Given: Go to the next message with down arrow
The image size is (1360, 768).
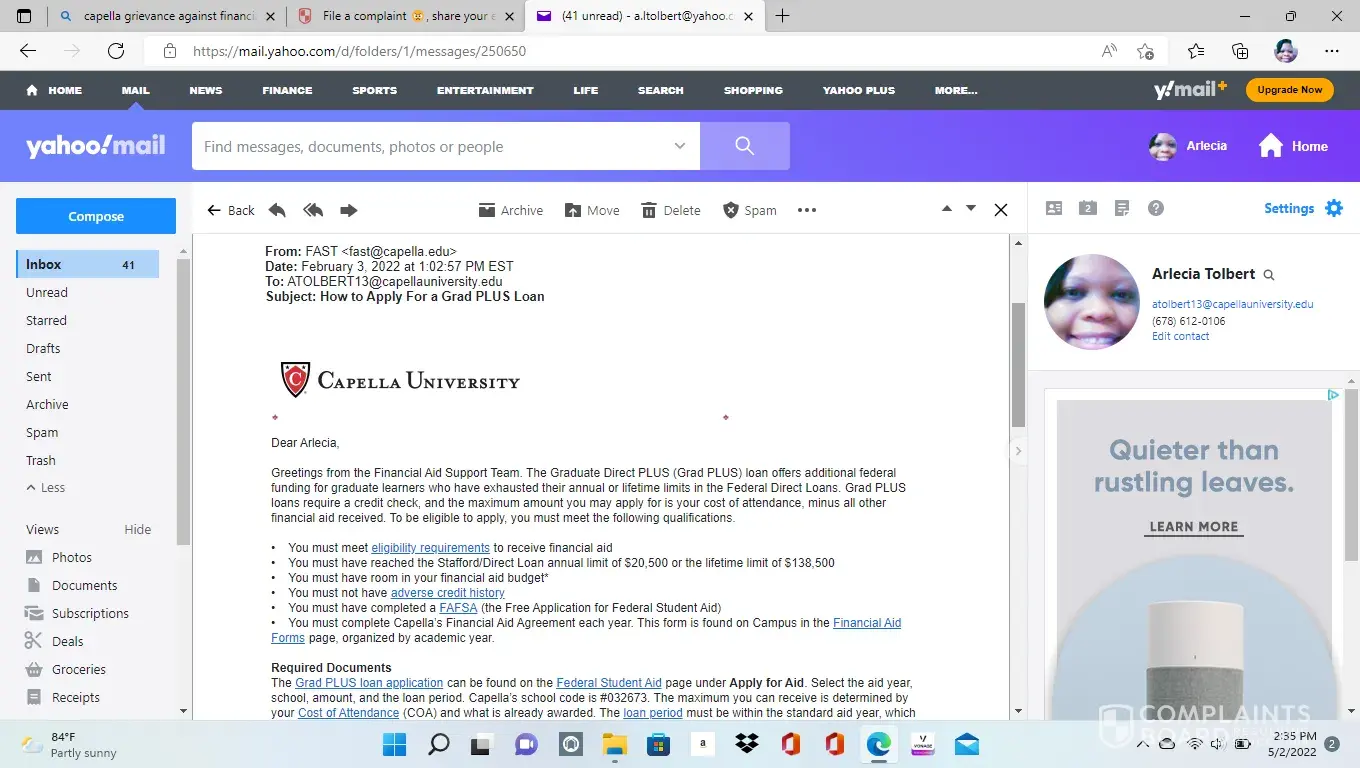Looking at the screenshot, I should point(970,209).
